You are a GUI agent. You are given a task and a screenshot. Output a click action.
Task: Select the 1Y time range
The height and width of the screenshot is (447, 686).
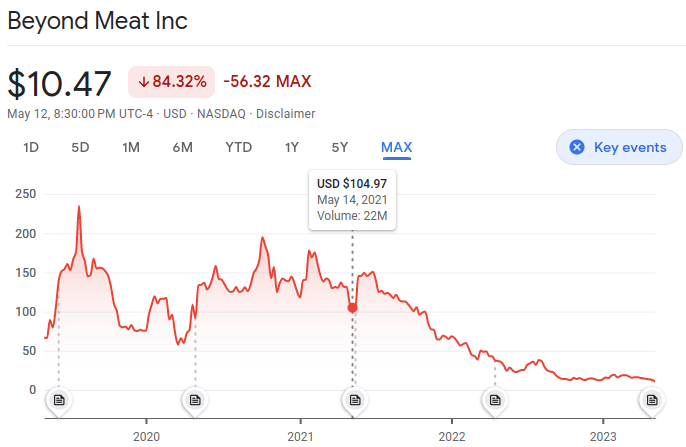(x=291, y=147)
